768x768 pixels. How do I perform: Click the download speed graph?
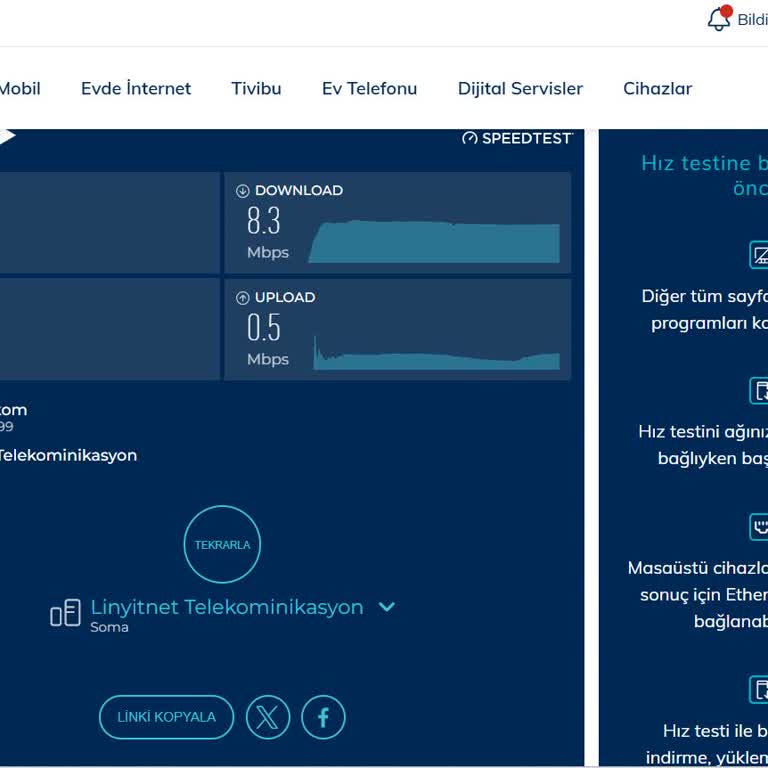(434, 241)
